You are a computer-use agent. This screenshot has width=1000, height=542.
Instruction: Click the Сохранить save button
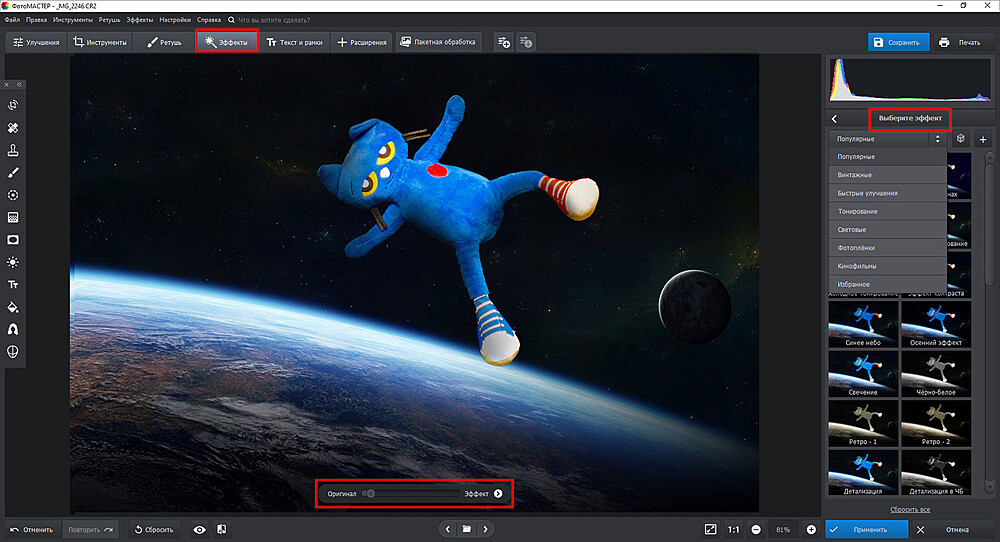(898, 42)
